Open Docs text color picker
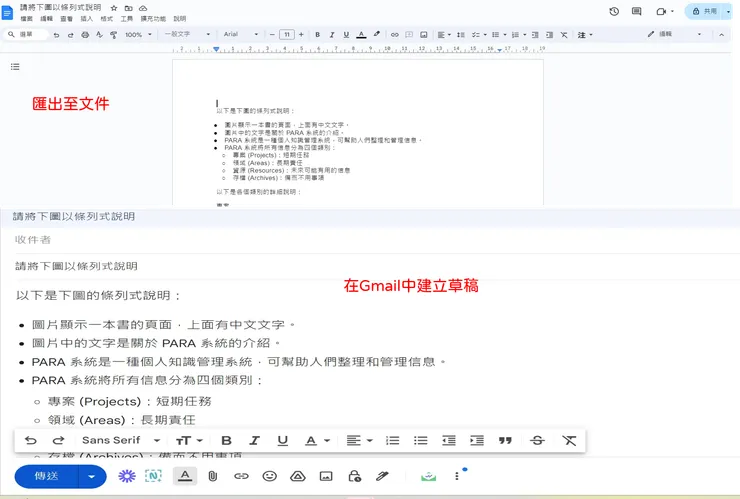 362,34
